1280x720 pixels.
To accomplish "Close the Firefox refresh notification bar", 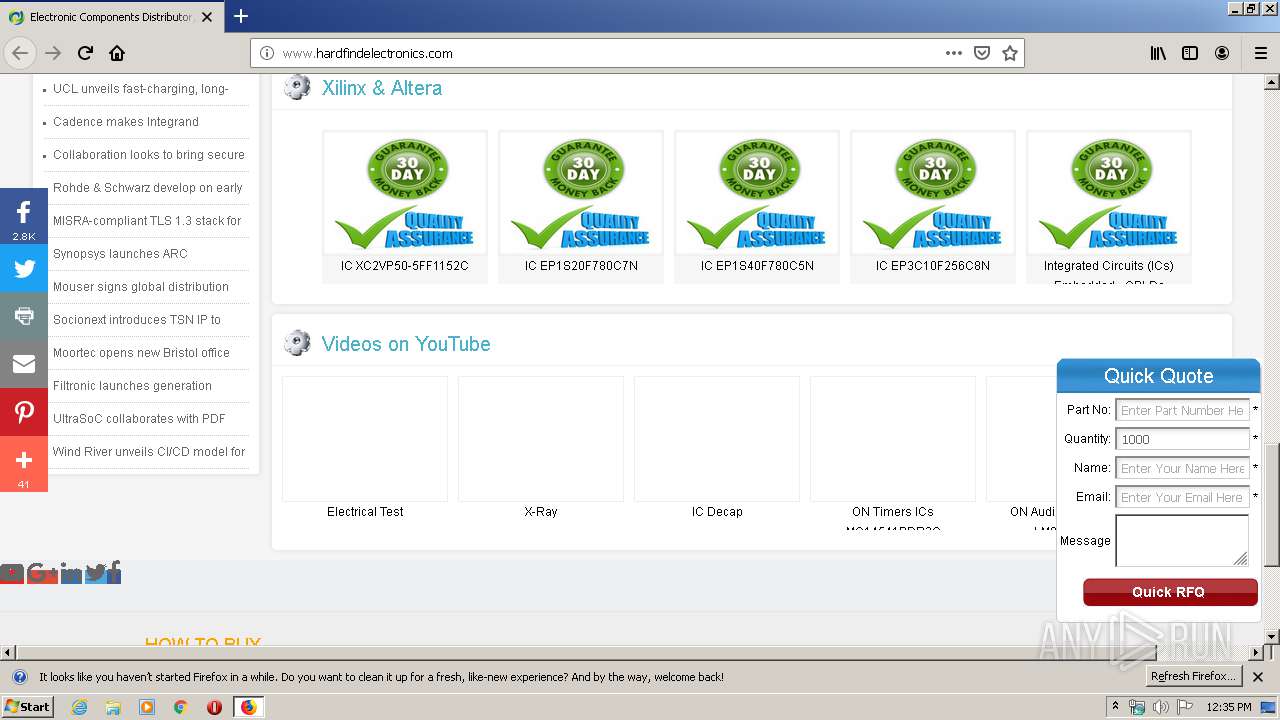I will point(1258,677).
